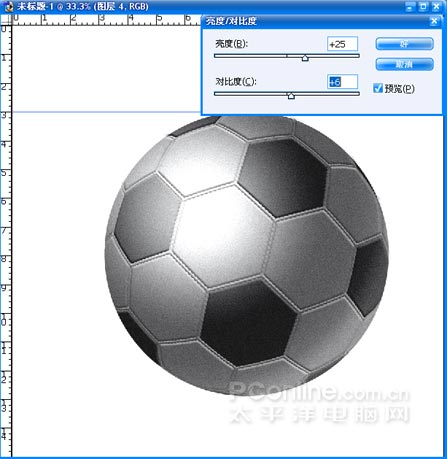Click the 对比度 contrast slider handle
The image size is (447, 459).
point(291,96)
